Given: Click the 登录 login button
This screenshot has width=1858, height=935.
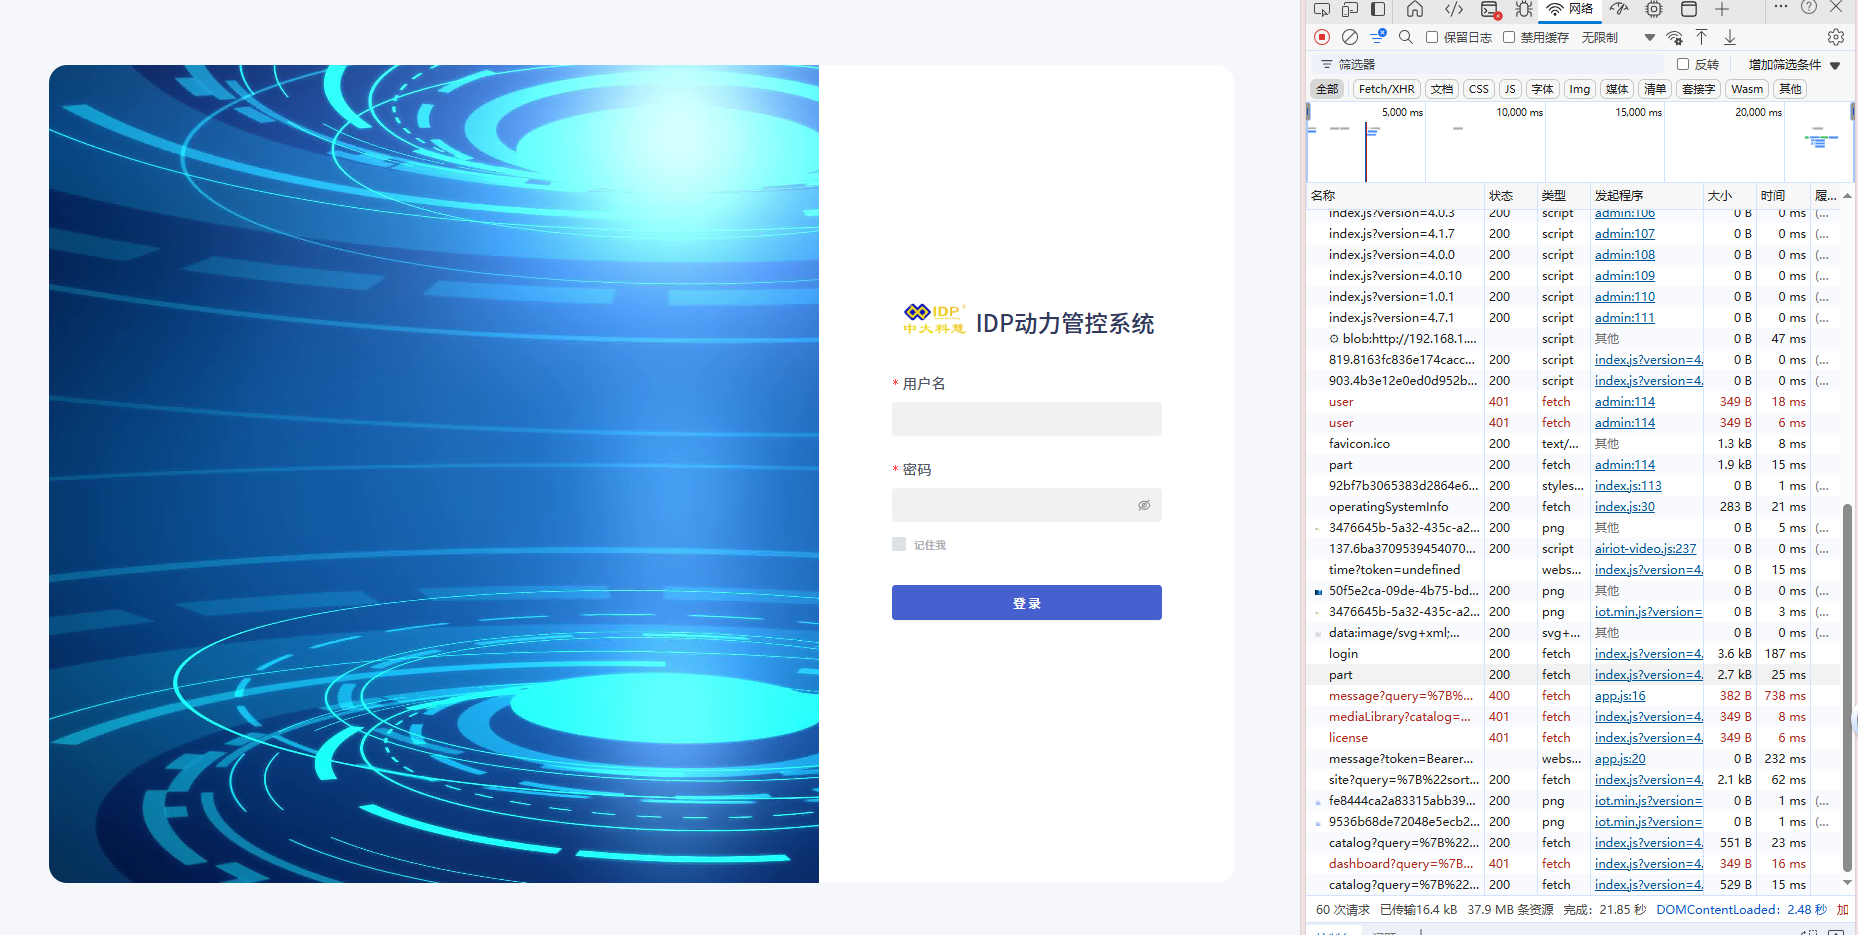Looking at the screenshot, I should click(x=1026, y=603).
